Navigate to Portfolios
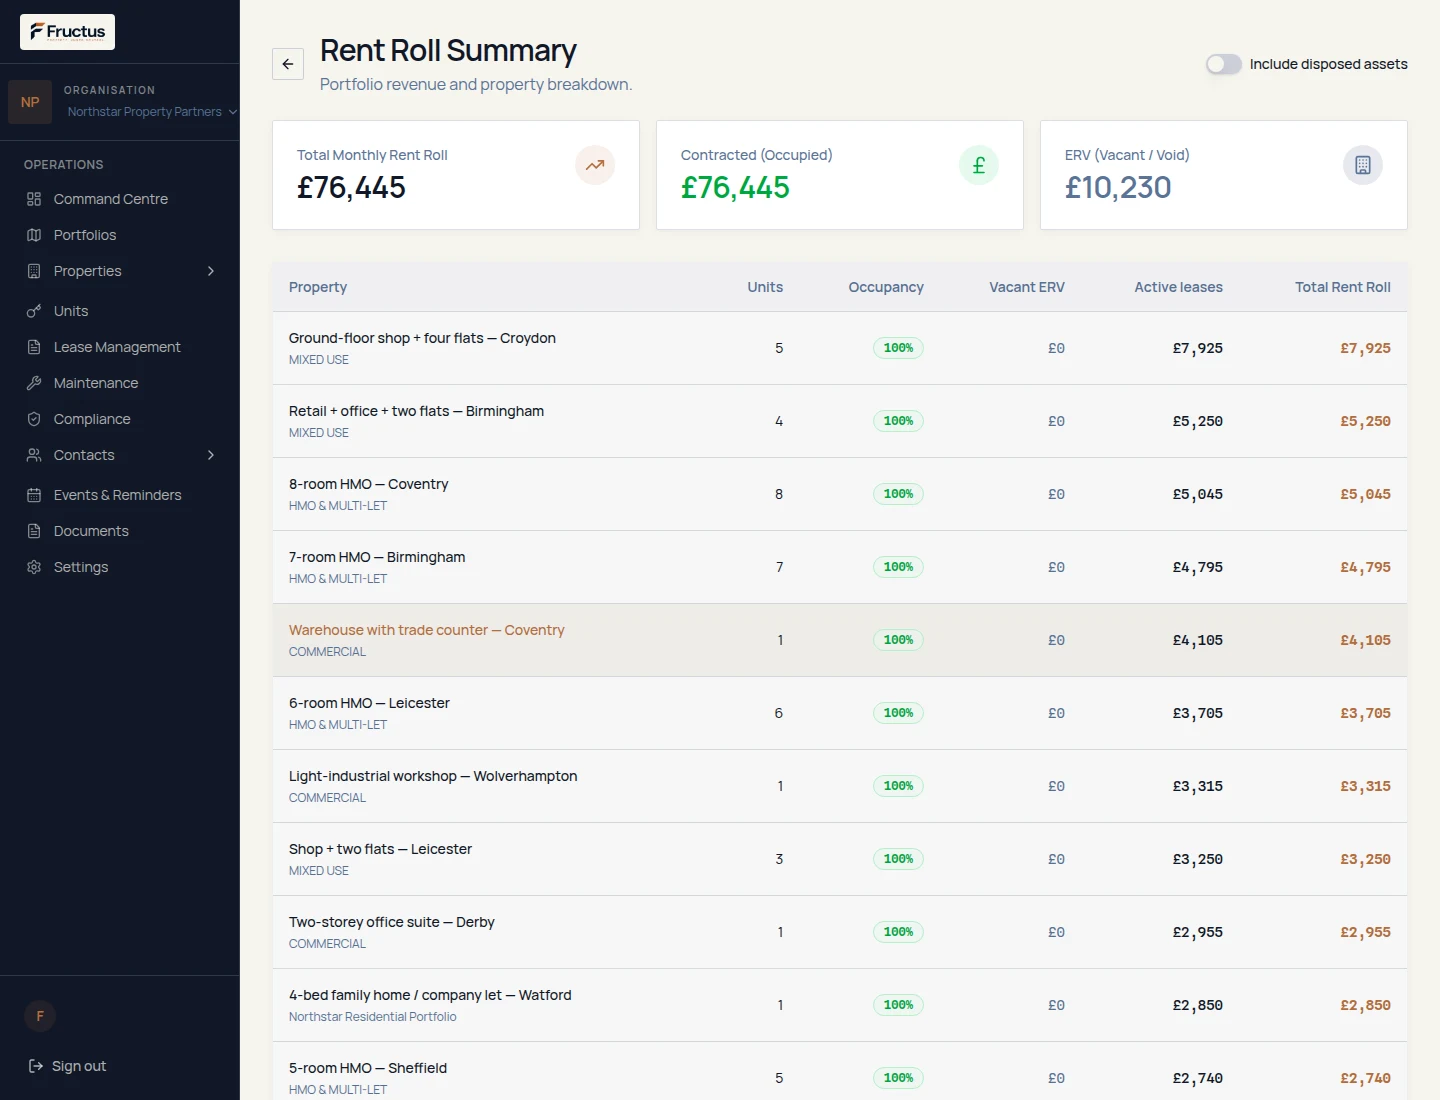The height and width of the screenshot is (1100, 1440). click(120, 235)
